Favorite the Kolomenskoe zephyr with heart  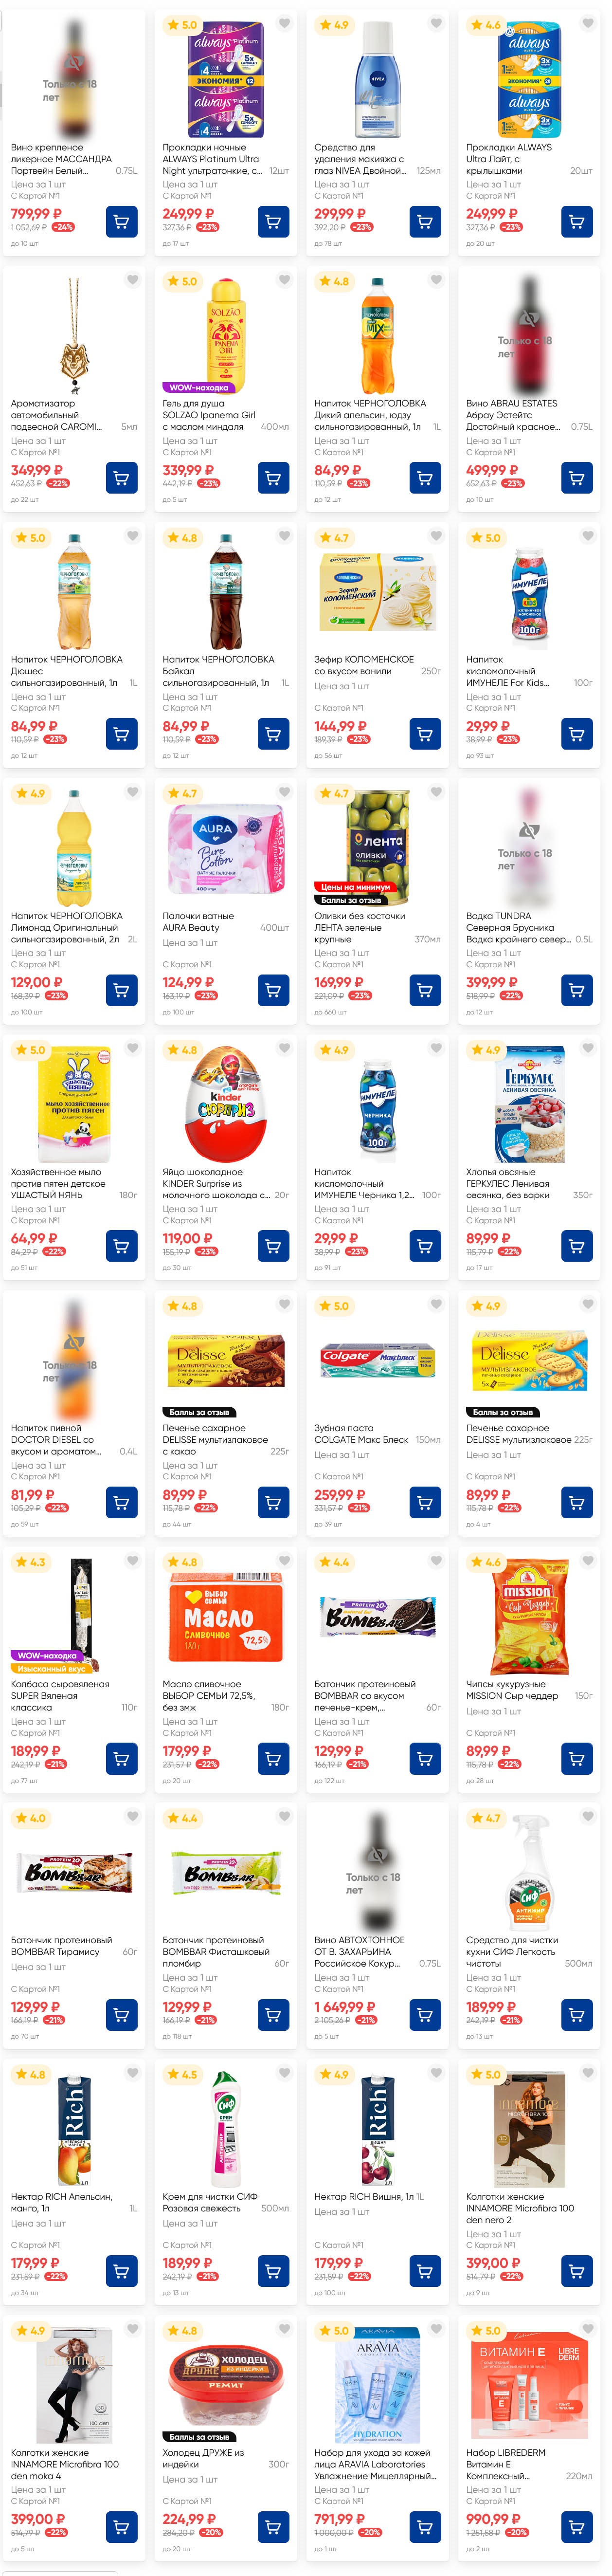tap(436, 536)
